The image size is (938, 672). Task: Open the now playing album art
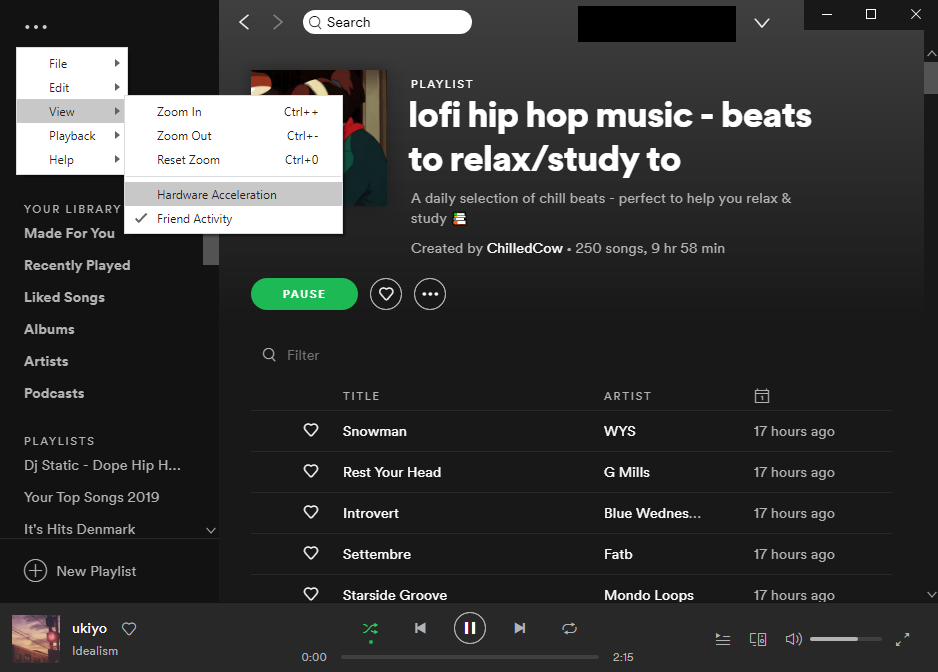[x=36, y=638]
